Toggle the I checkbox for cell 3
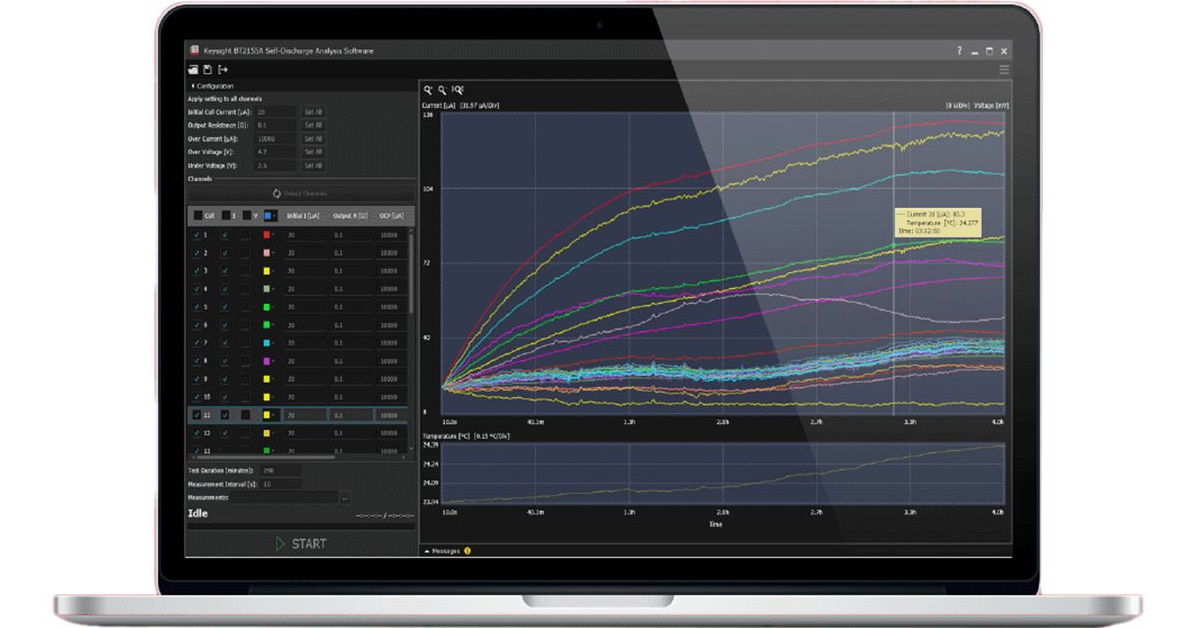 coord(224,271)
